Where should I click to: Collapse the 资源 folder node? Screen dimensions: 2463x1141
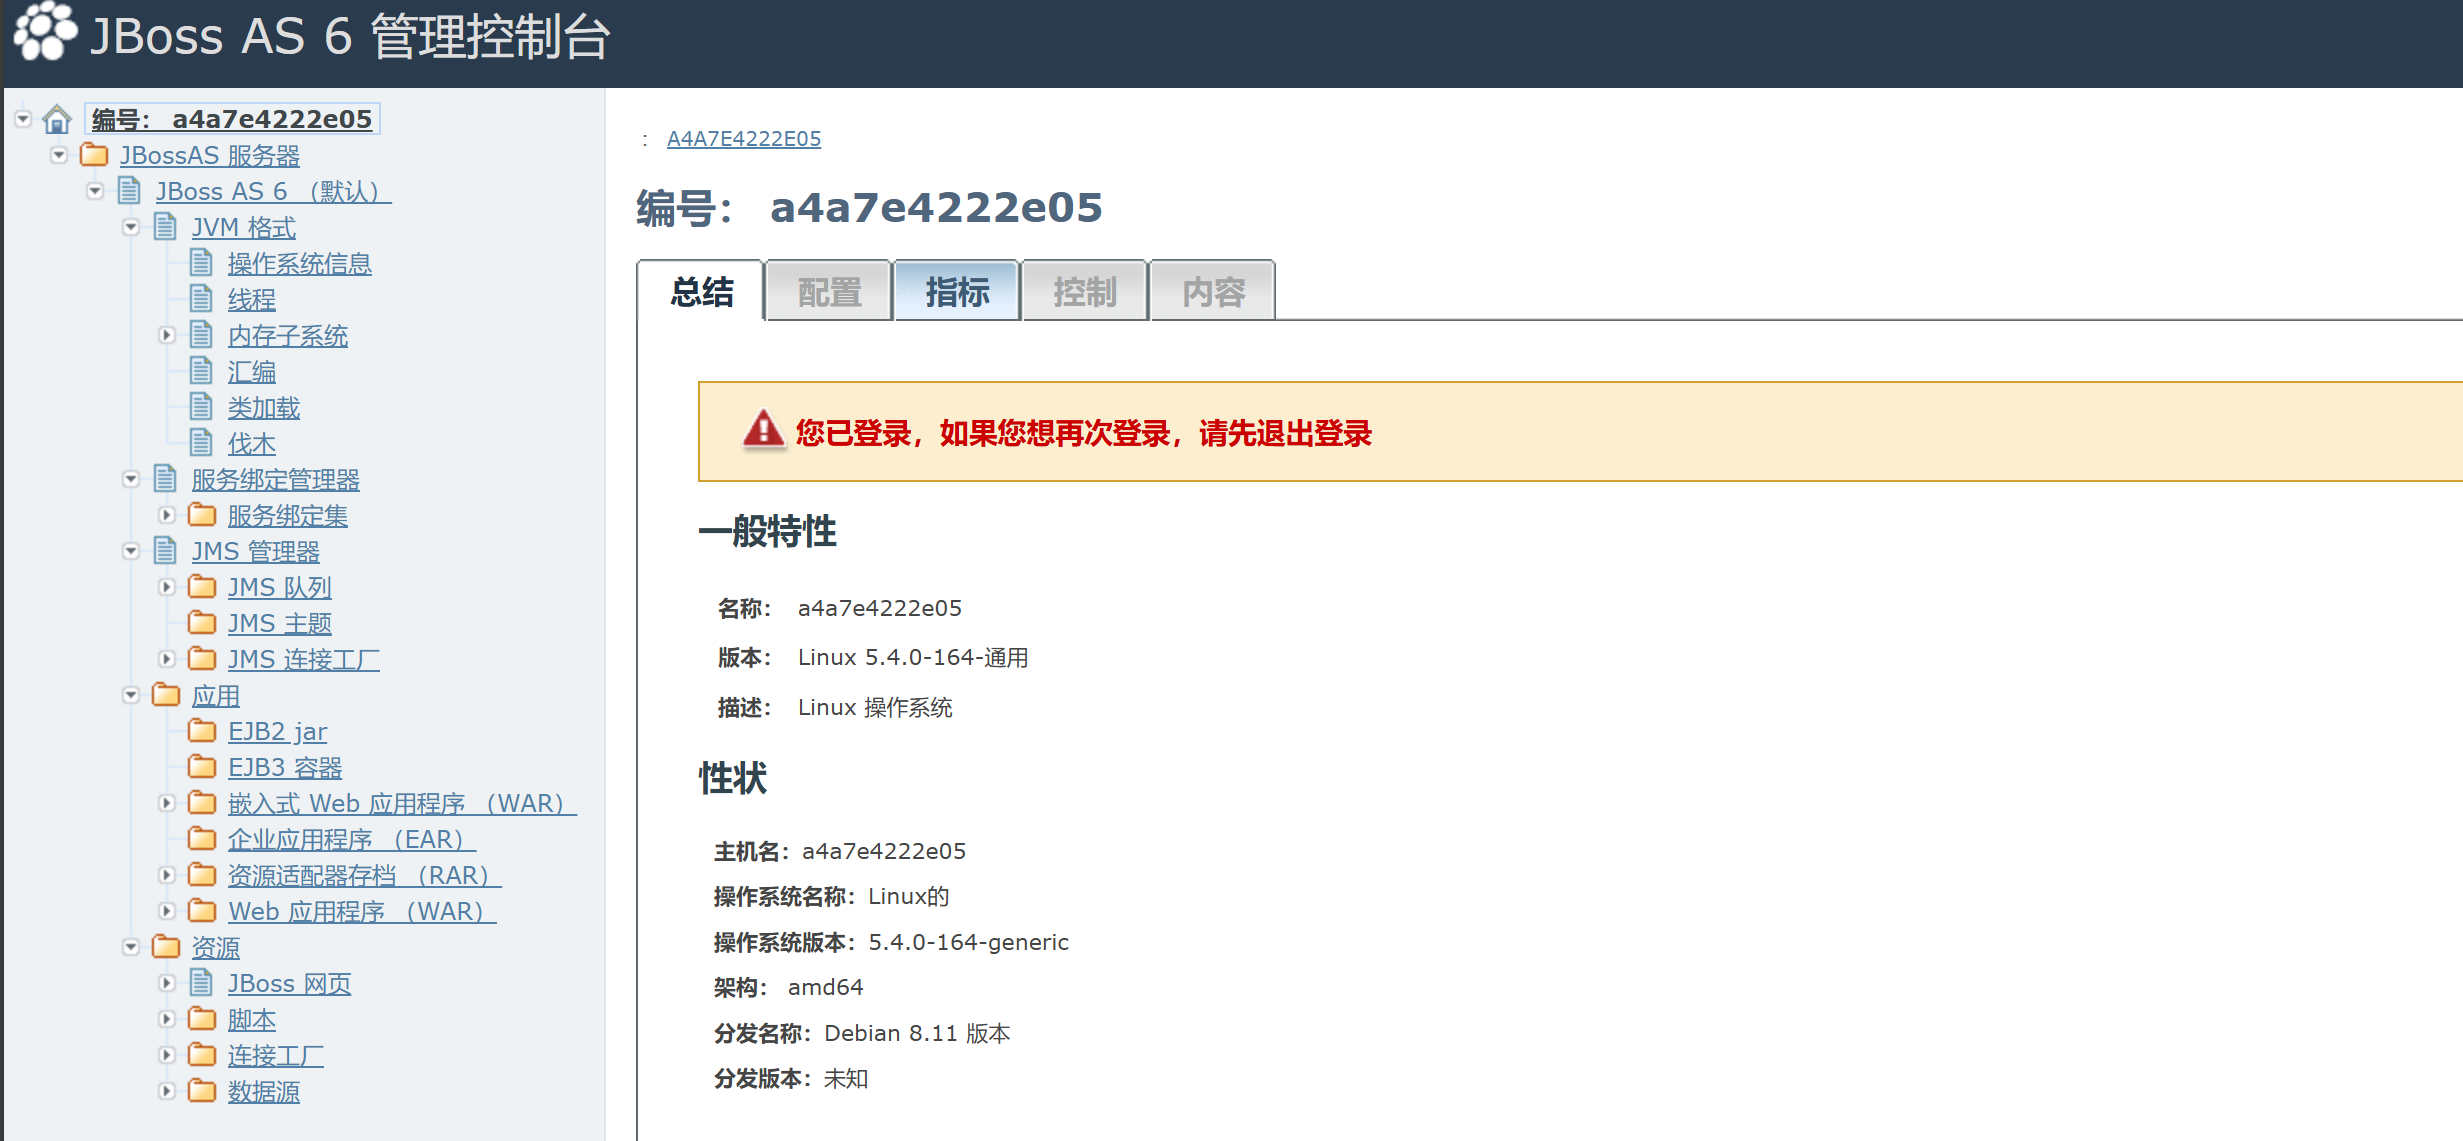click(x=131, y=947)
